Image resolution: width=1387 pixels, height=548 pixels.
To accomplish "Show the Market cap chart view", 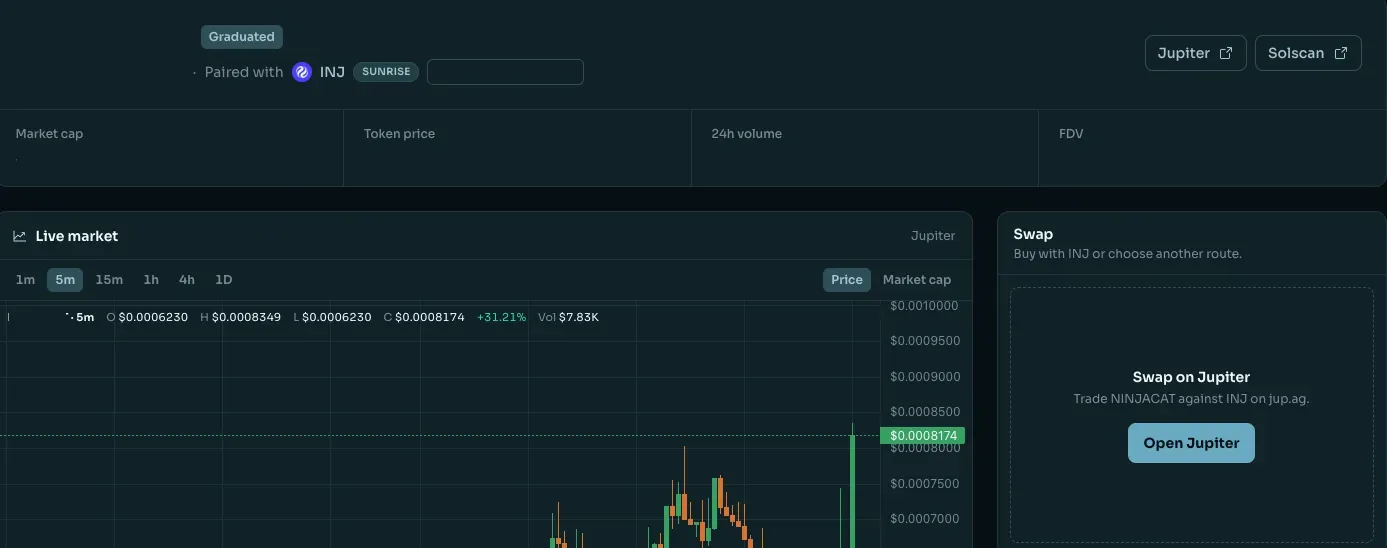I will click(x=917, y=280).
